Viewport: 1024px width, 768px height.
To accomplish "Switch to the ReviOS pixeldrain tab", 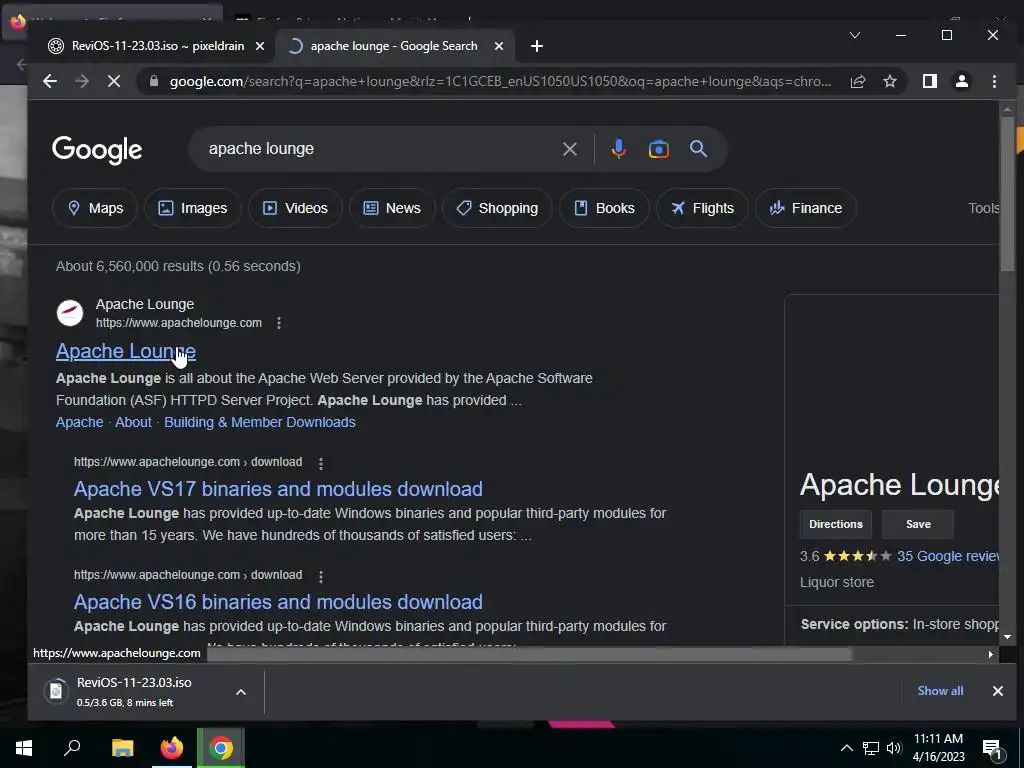I will [x=157, y=46].
